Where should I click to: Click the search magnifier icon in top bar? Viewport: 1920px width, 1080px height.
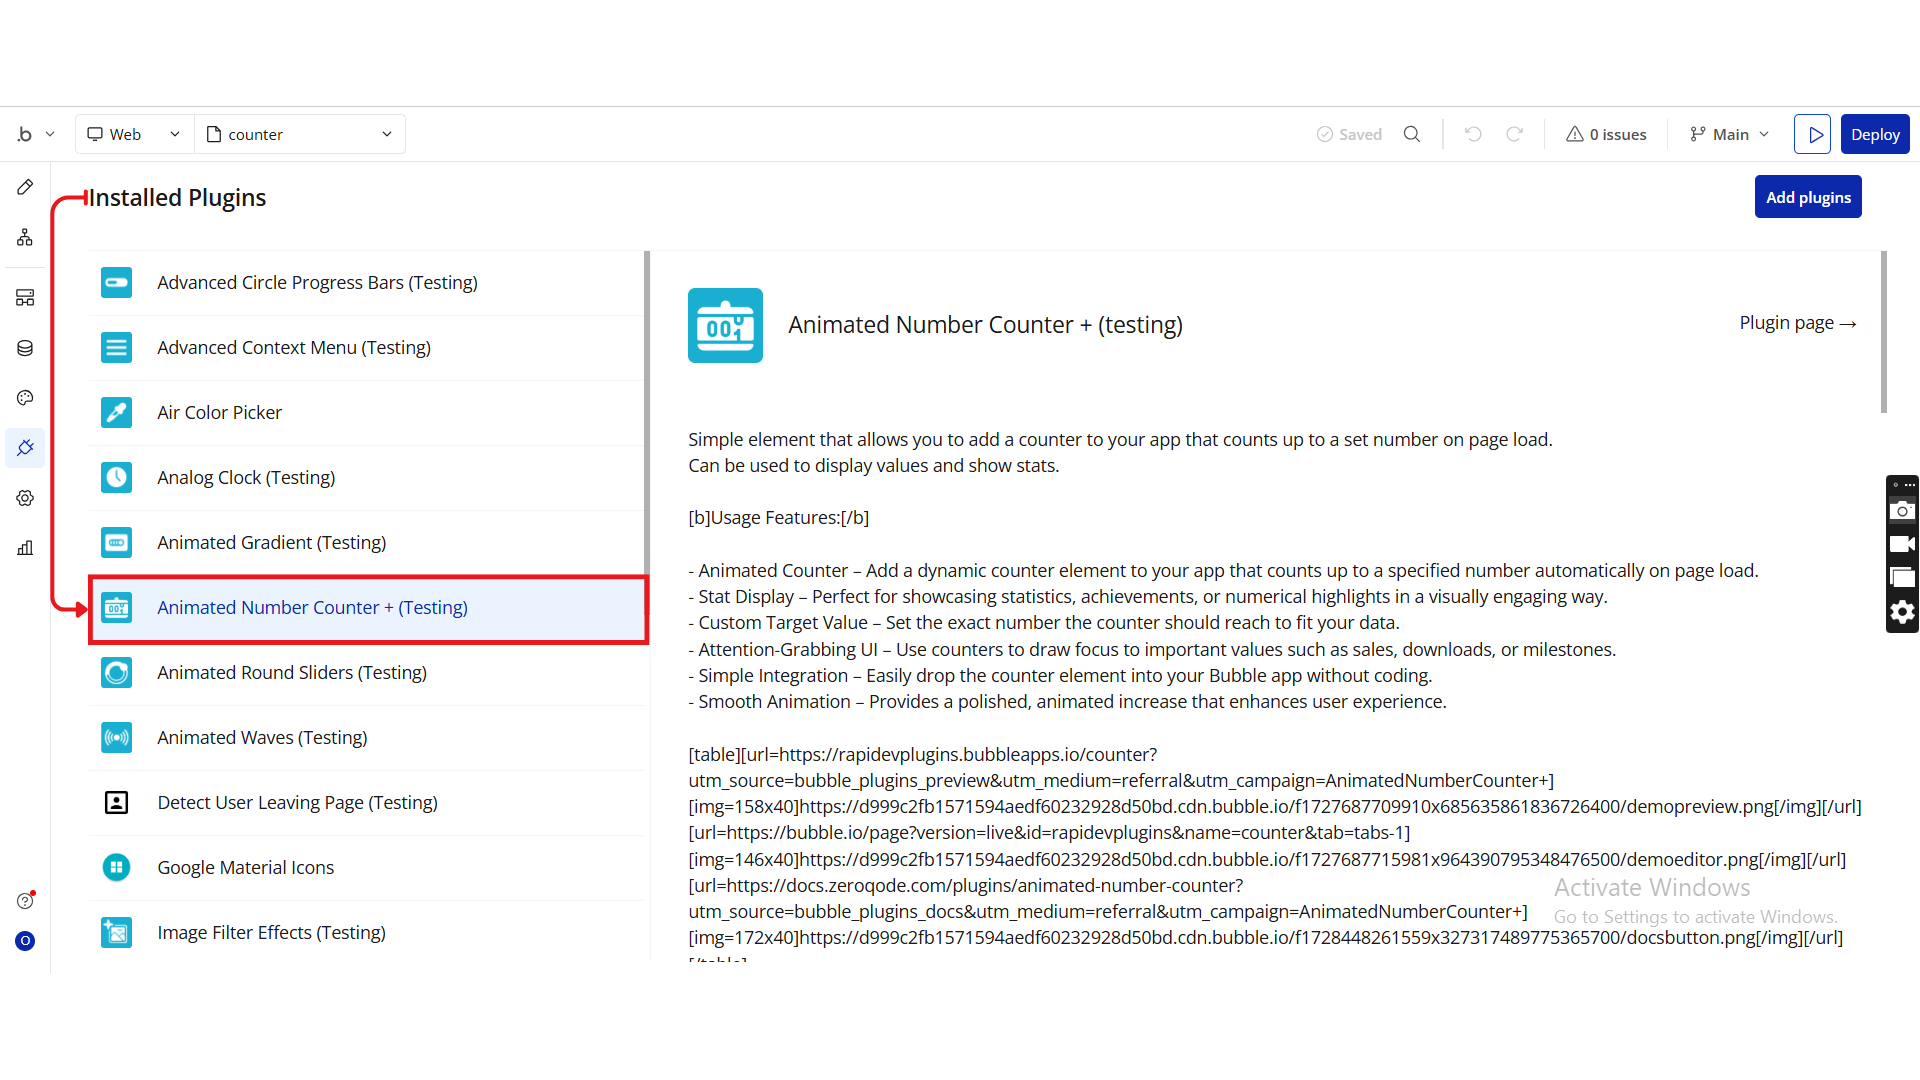coord(1412,134)
